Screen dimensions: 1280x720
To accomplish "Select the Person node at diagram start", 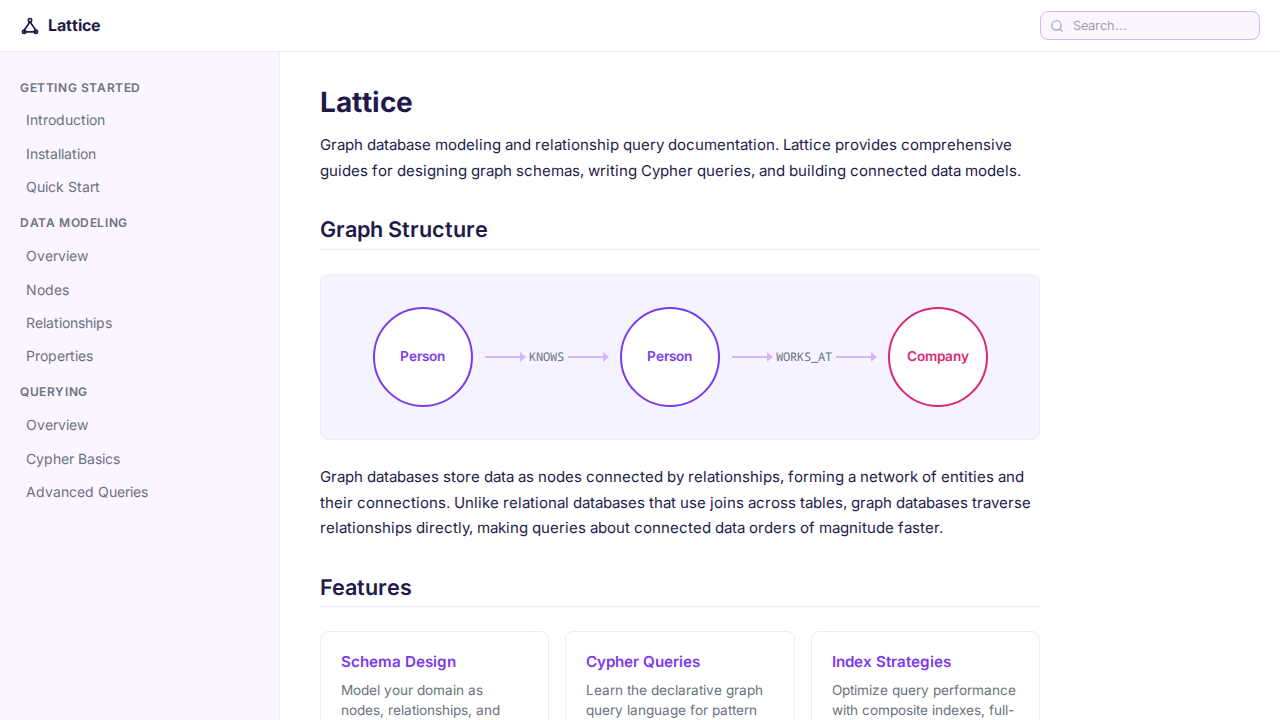I will coord(422,356).
